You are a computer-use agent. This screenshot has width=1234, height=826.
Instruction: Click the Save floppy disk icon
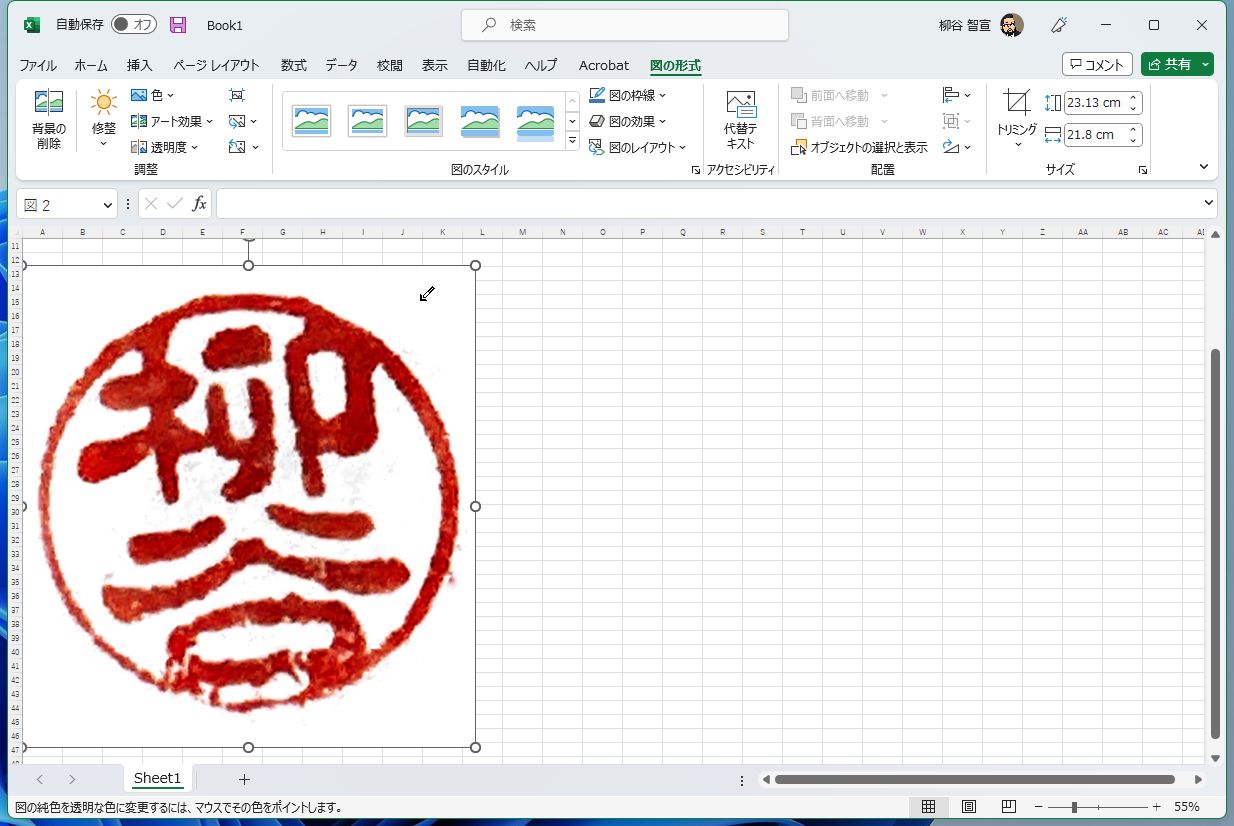click(178, 25)
